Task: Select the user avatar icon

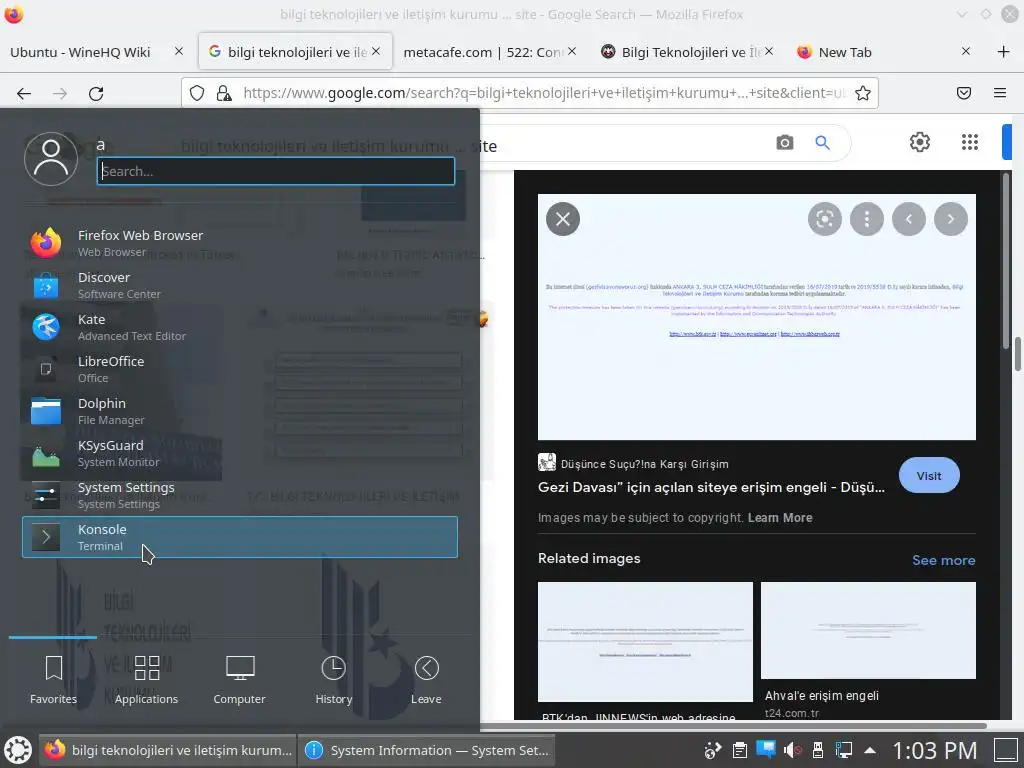Action: point(51,159)
